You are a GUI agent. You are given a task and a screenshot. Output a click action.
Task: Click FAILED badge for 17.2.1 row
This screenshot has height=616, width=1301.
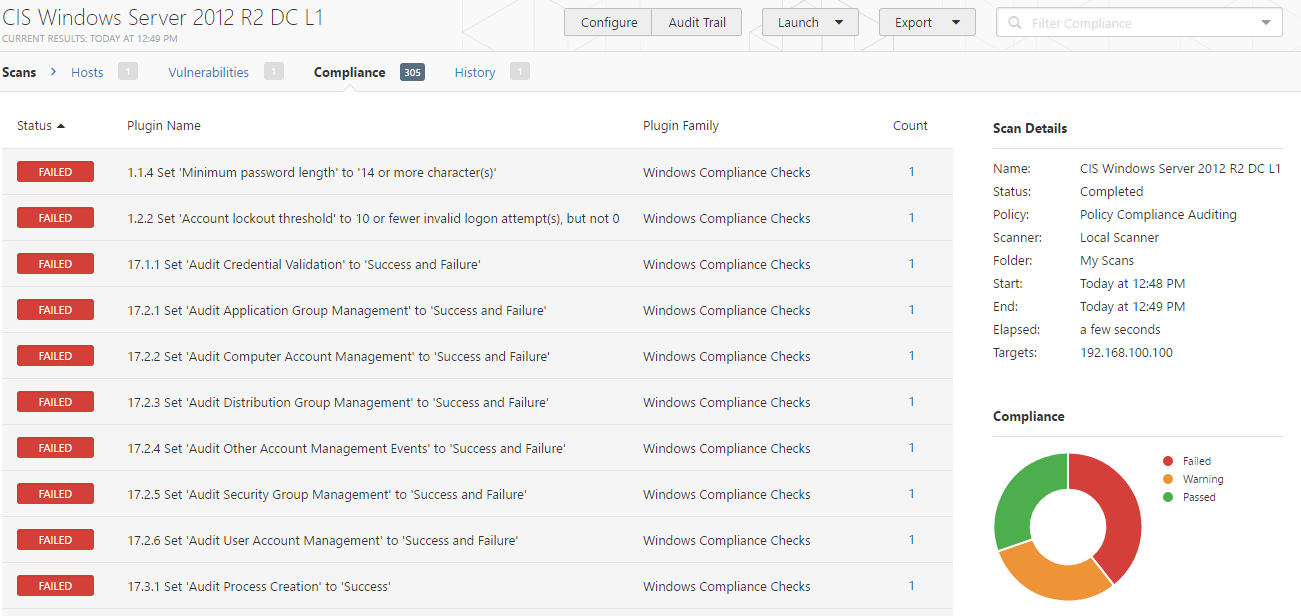click(x=55, y=310)
